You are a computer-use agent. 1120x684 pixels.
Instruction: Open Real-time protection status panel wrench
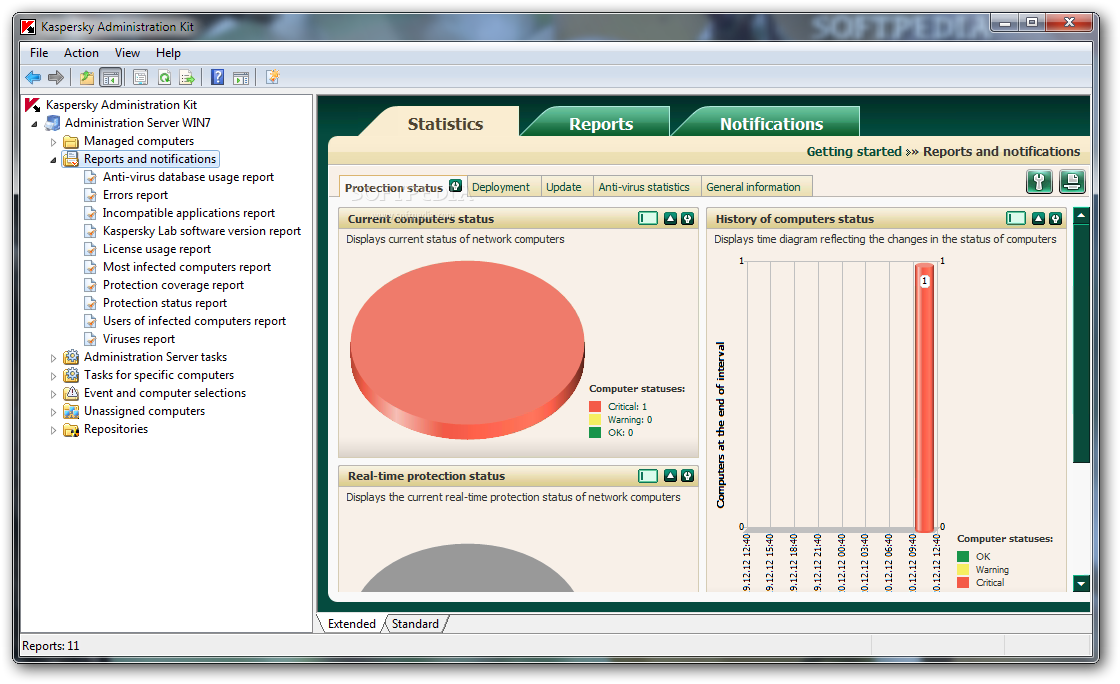pyautogui.click(x=687, y=476)
